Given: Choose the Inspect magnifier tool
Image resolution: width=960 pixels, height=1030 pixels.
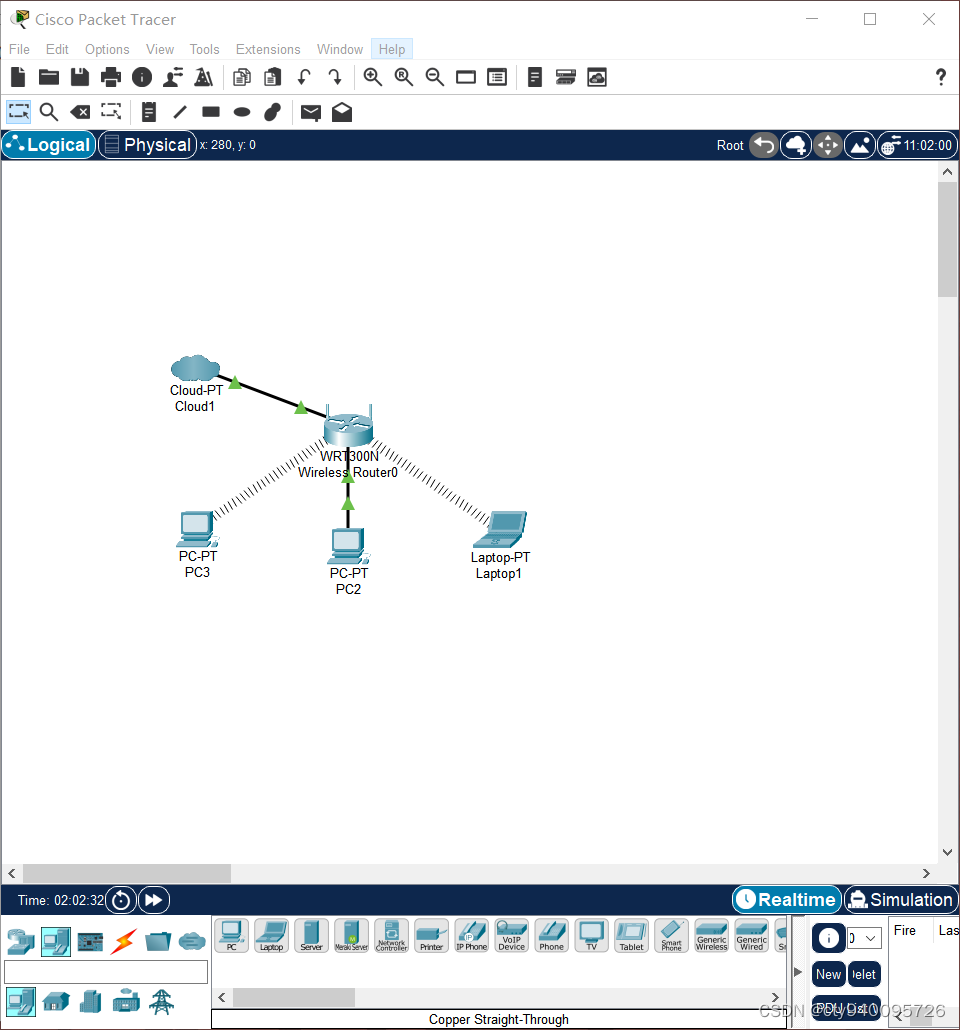Looking at the screenshot, I should coord(49,112).
